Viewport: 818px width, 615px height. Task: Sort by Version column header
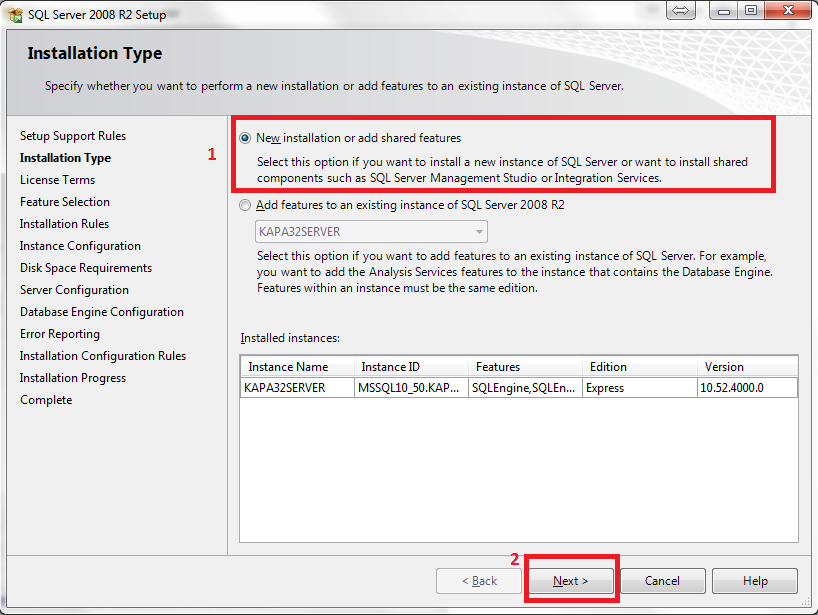point(748,367)
